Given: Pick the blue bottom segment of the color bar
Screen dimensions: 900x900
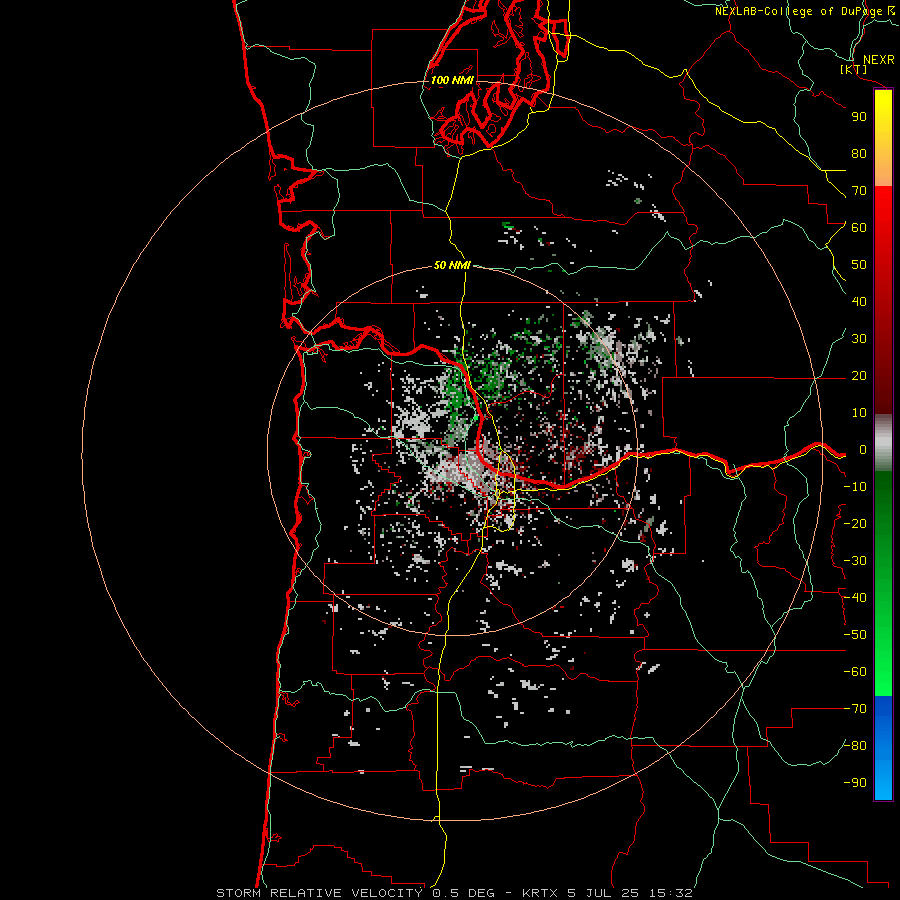Looking at the screenshot, I should click(883, 748).
